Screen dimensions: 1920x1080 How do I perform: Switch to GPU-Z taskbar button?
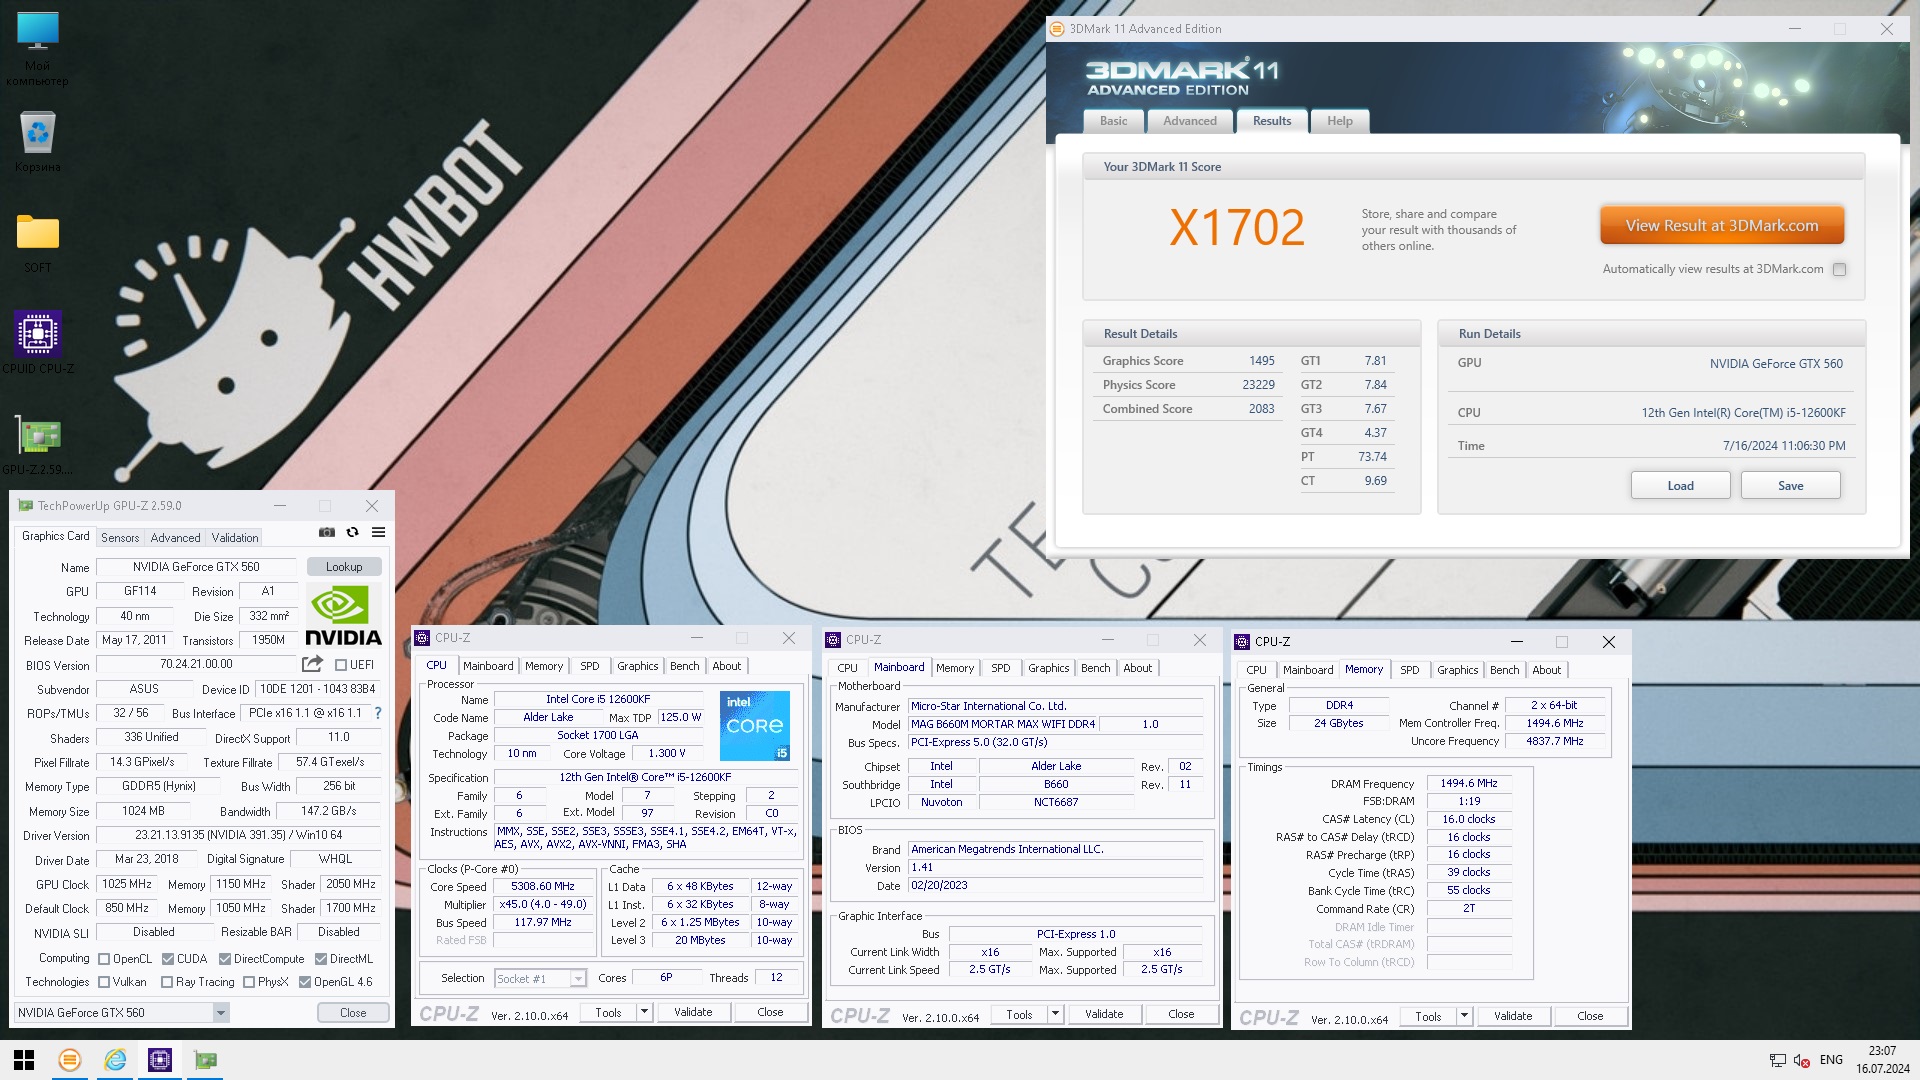pyautogui.click(x=205, y=1060)
